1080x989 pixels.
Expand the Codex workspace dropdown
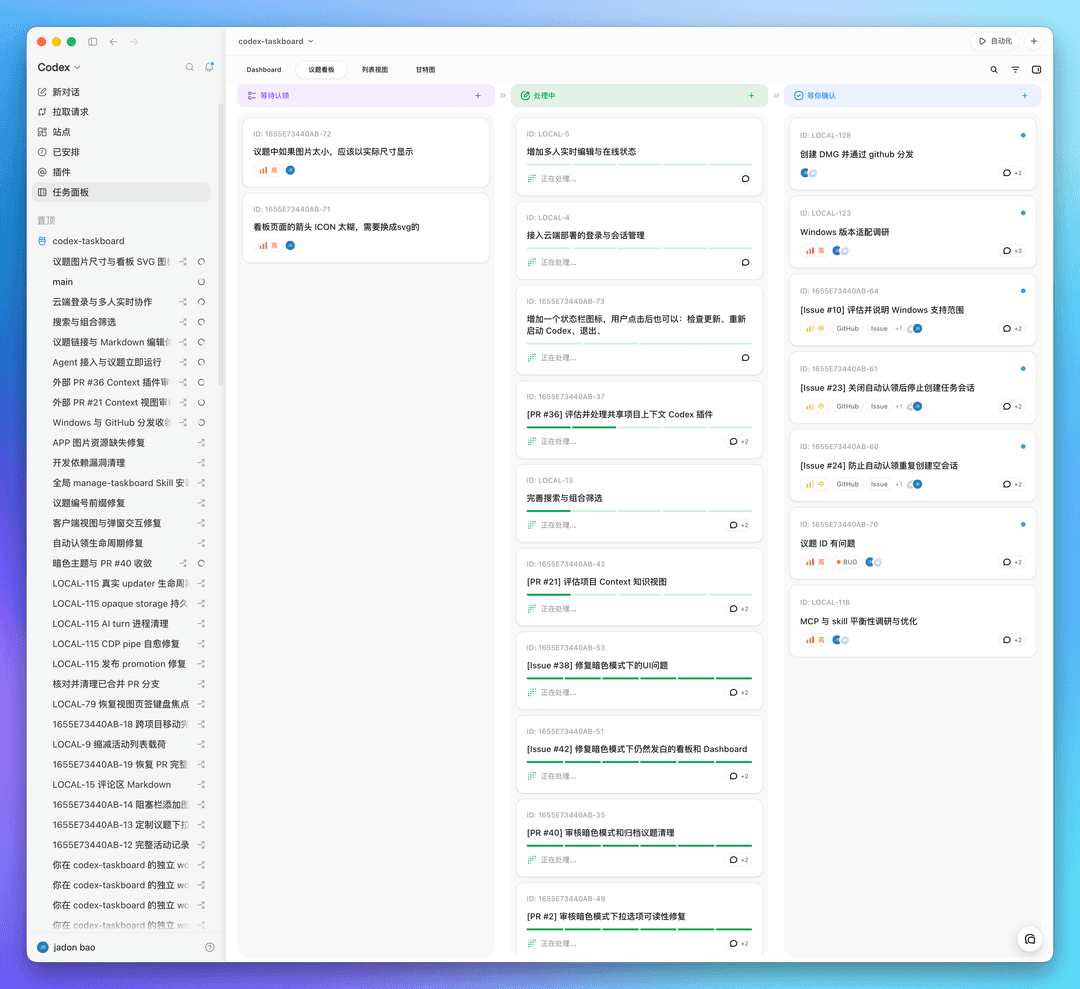click(x=59, y=67)
